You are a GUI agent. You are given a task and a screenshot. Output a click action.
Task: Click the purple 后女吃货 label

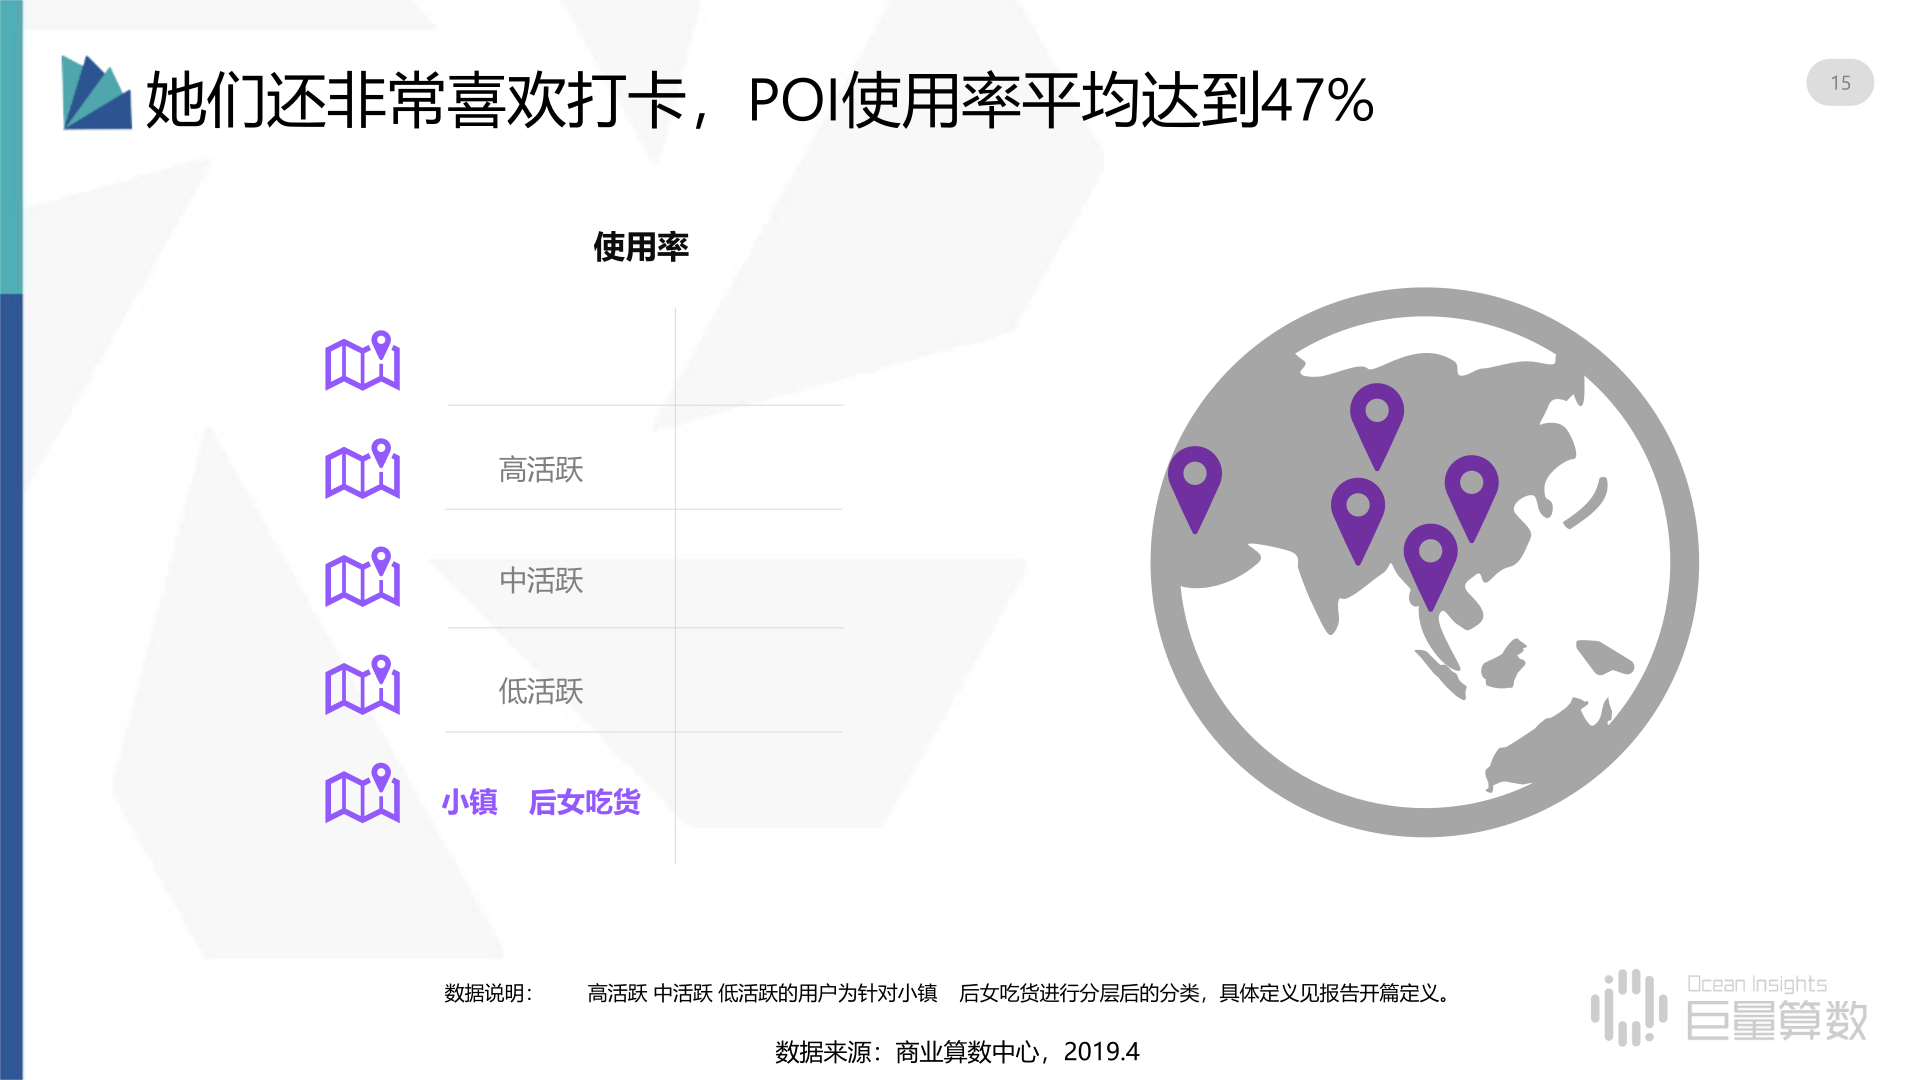click(584, 802)
